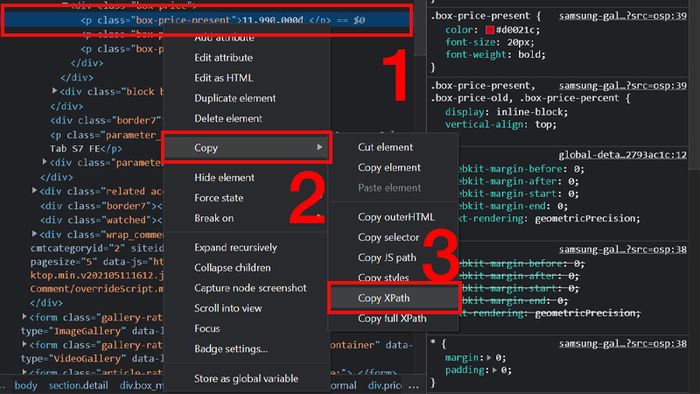Select the highlighted box-price-present p element row
Image resolution: width=700 pixels, height=394 pixels.
coord(207,20)
